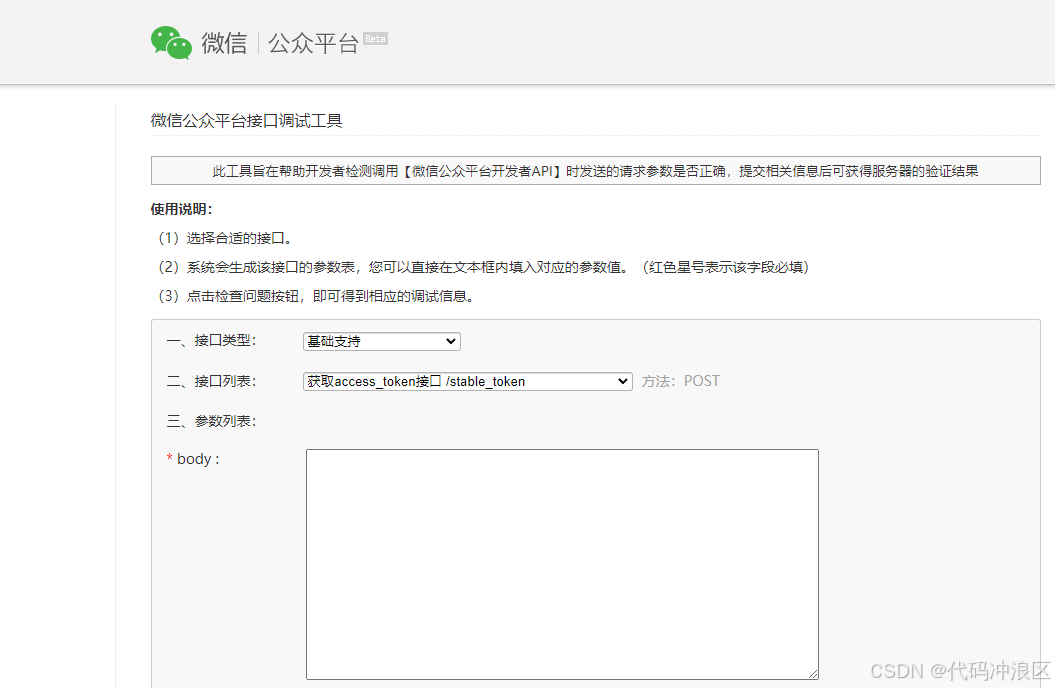Click the 三、参数列表 label
The width and height of the screenshot is (1055, 688).
211,421
